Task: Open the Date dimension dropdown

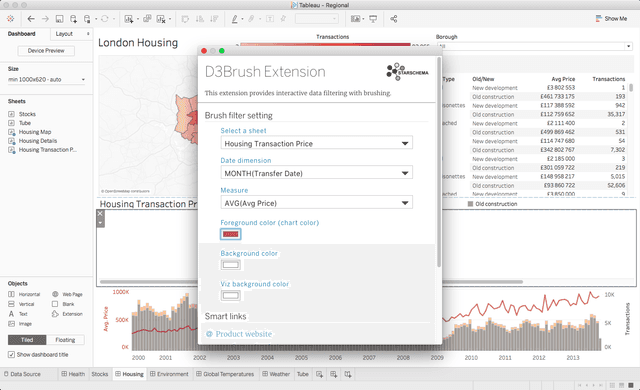Action: (316, 173)
